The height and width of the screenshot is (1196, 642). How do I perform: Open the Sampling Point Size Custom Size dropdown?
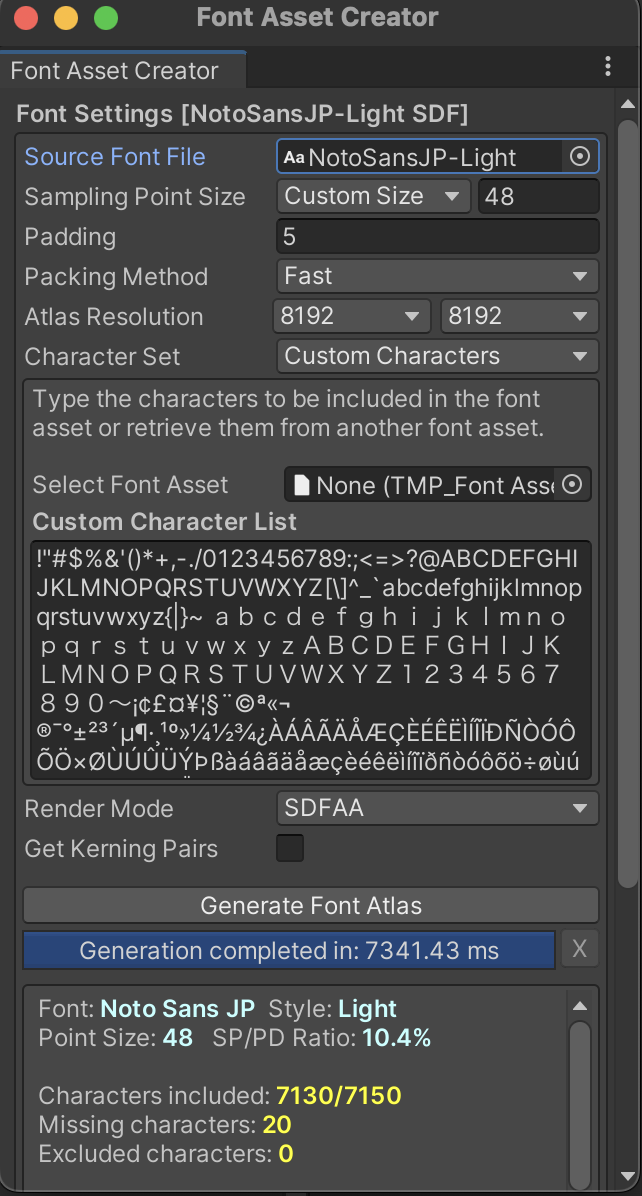coord(374,196)
